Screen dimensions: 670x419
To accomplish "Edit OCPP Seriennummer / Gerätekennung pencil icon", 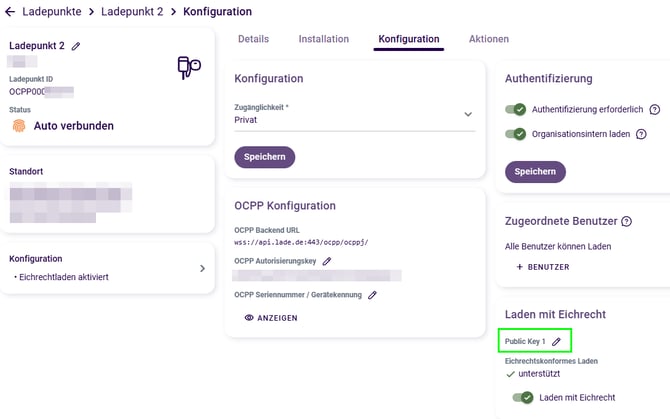I will [x=373, y=295].
